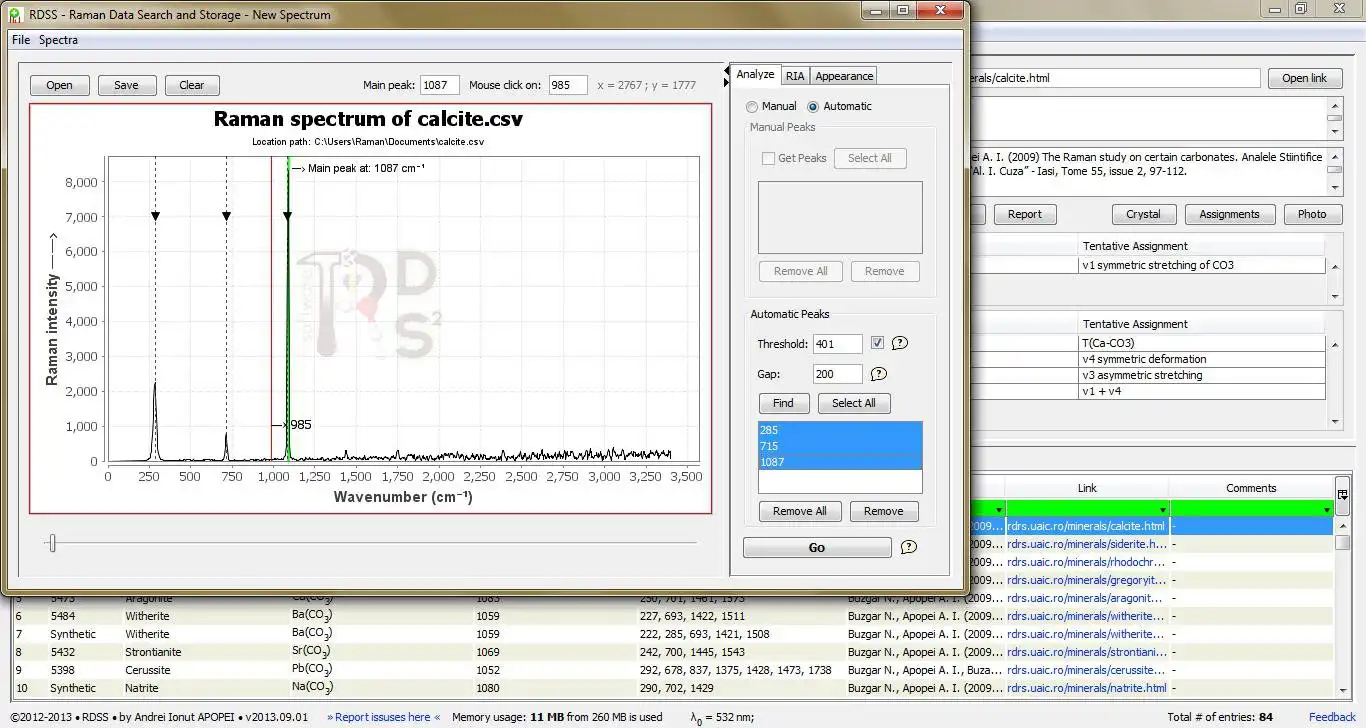1366x728 pixels.
Task: Click the table's vertical scrollbar up arrow
Action: pos(1342,525)
